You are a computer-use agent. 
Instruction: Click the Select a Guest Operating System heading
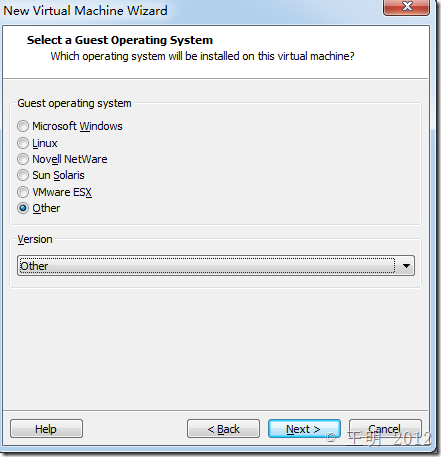point(120,40)
